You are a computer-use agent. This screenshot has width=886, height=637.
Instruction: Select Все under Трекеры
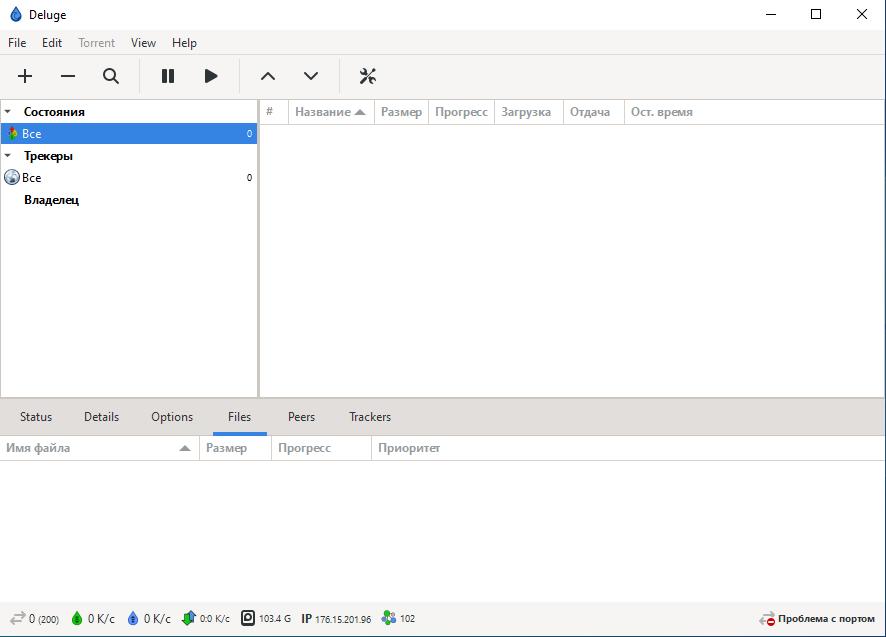pos(32,178)
